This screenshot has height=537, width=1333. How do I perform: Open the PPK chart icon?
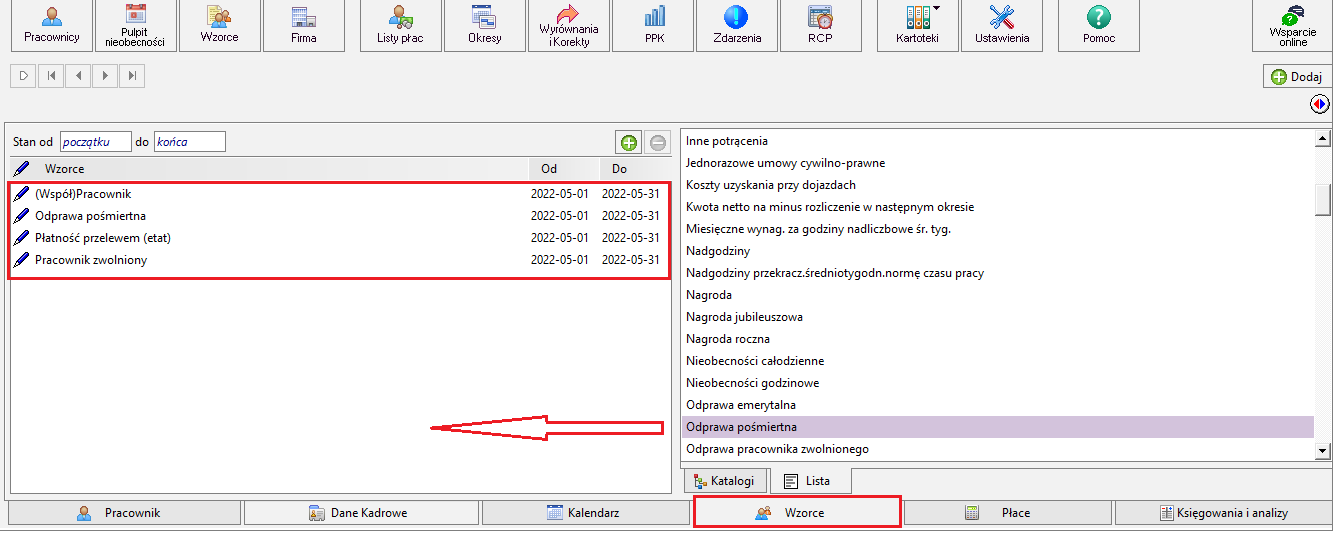coord(654,26)
